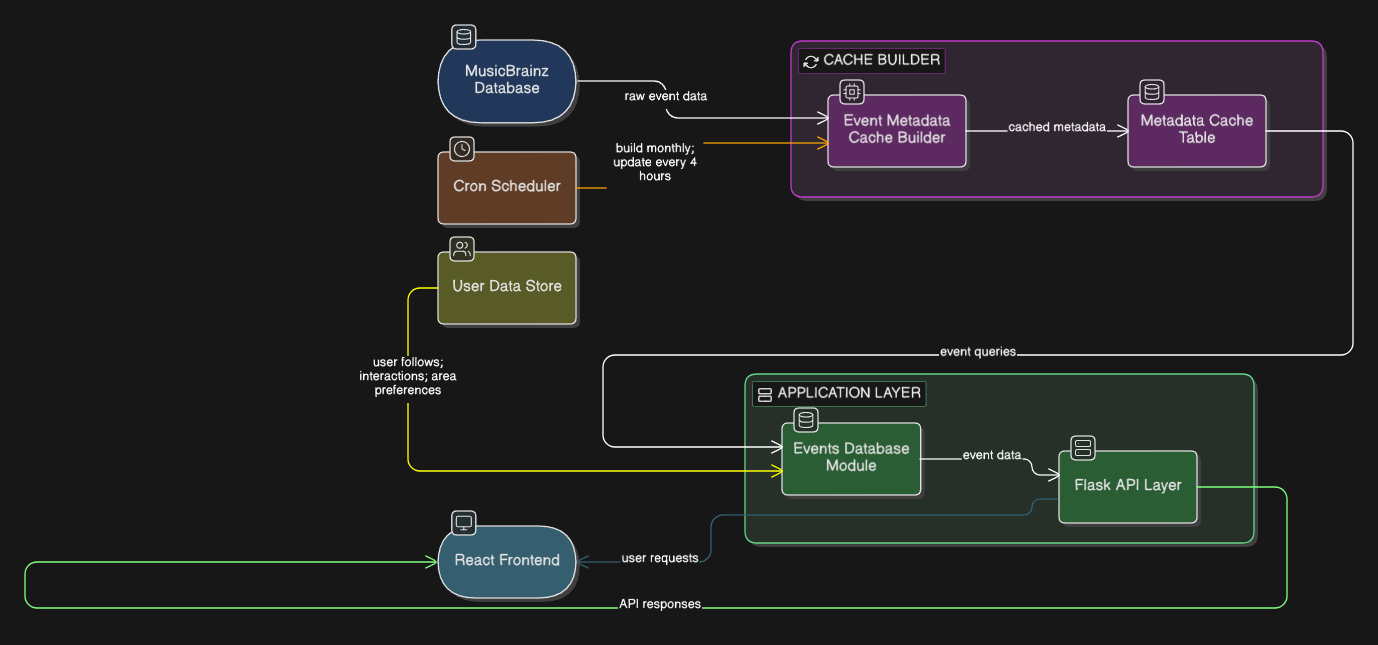Select the Flask API Layer node
The width and height of the screenshot is (1378, 645).
click(x=1127, y=487)
